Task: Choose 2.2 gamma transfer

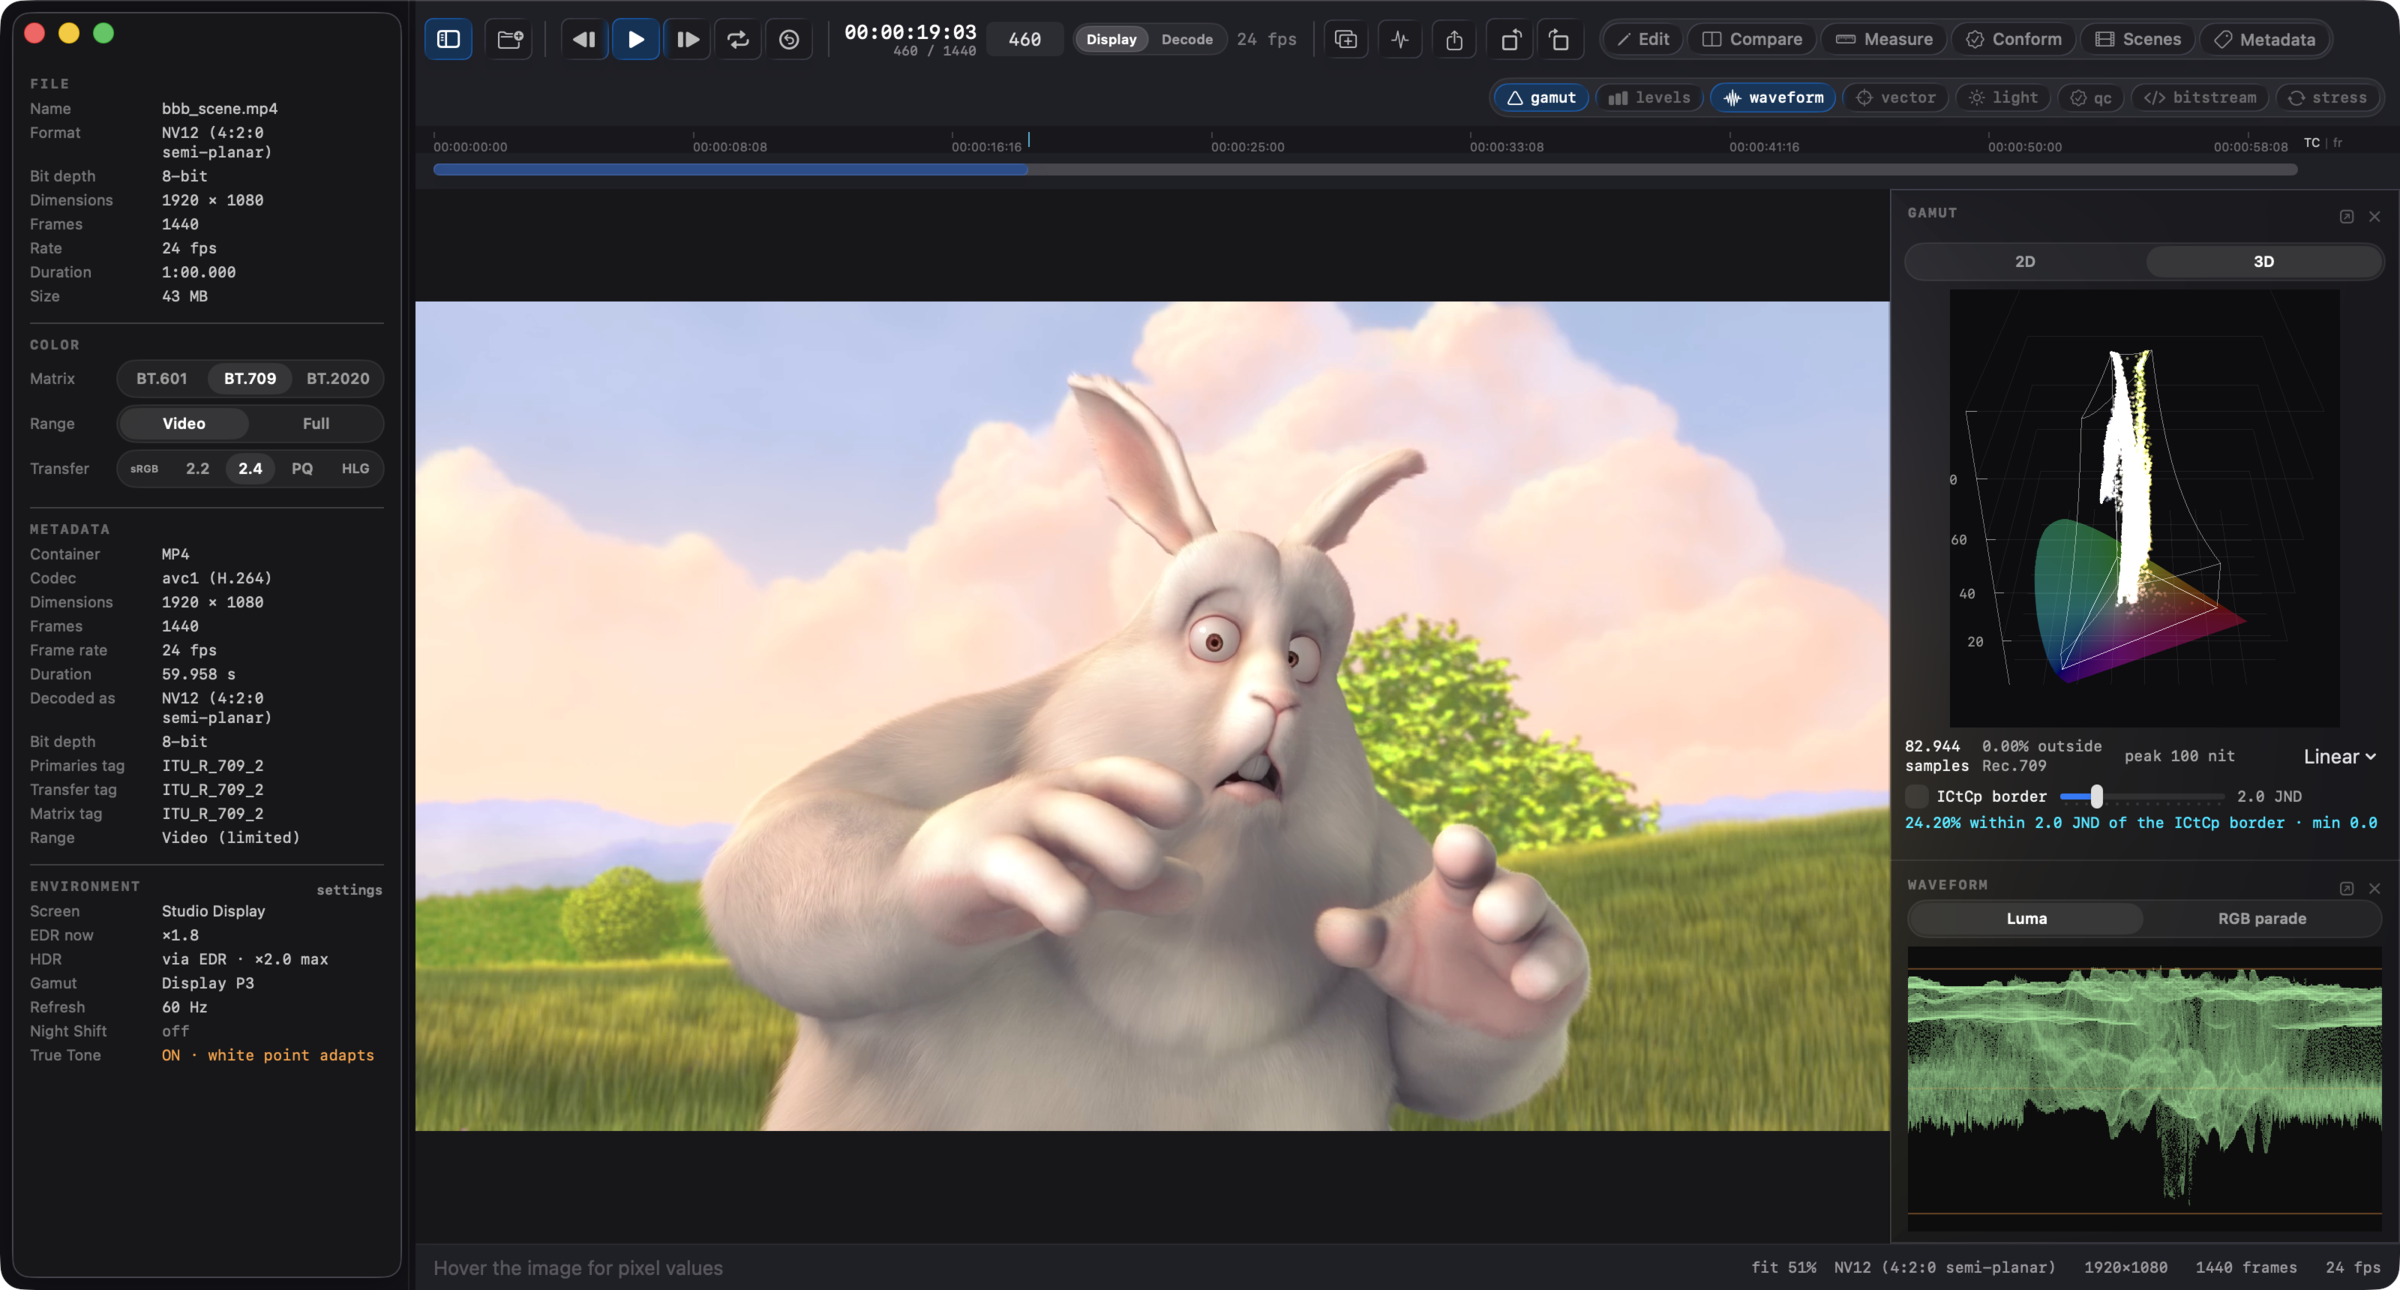Action: point(198,468)
